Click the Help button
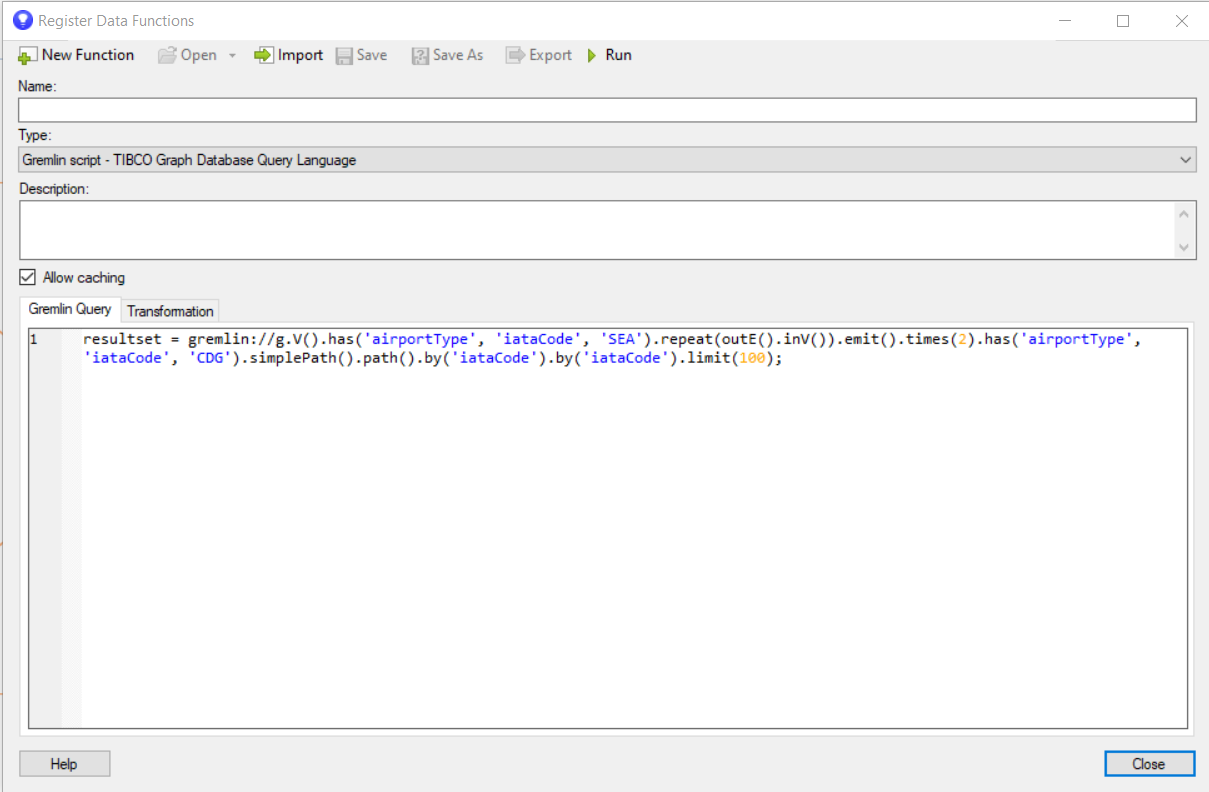This screenshot has width=1209, height=792. click(64, 764)
